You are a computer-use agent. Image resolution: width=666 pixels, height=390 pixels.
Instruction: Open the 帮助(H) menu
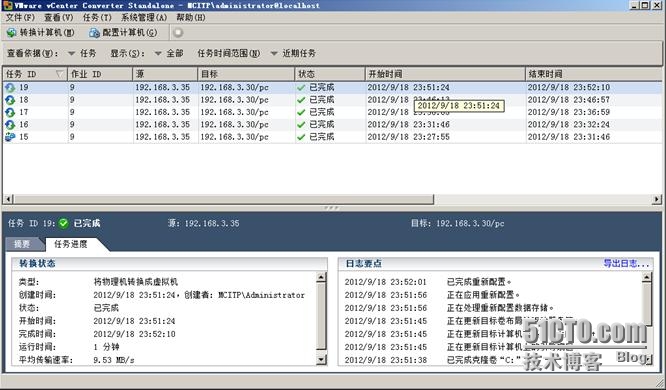[x=191, y=17]
